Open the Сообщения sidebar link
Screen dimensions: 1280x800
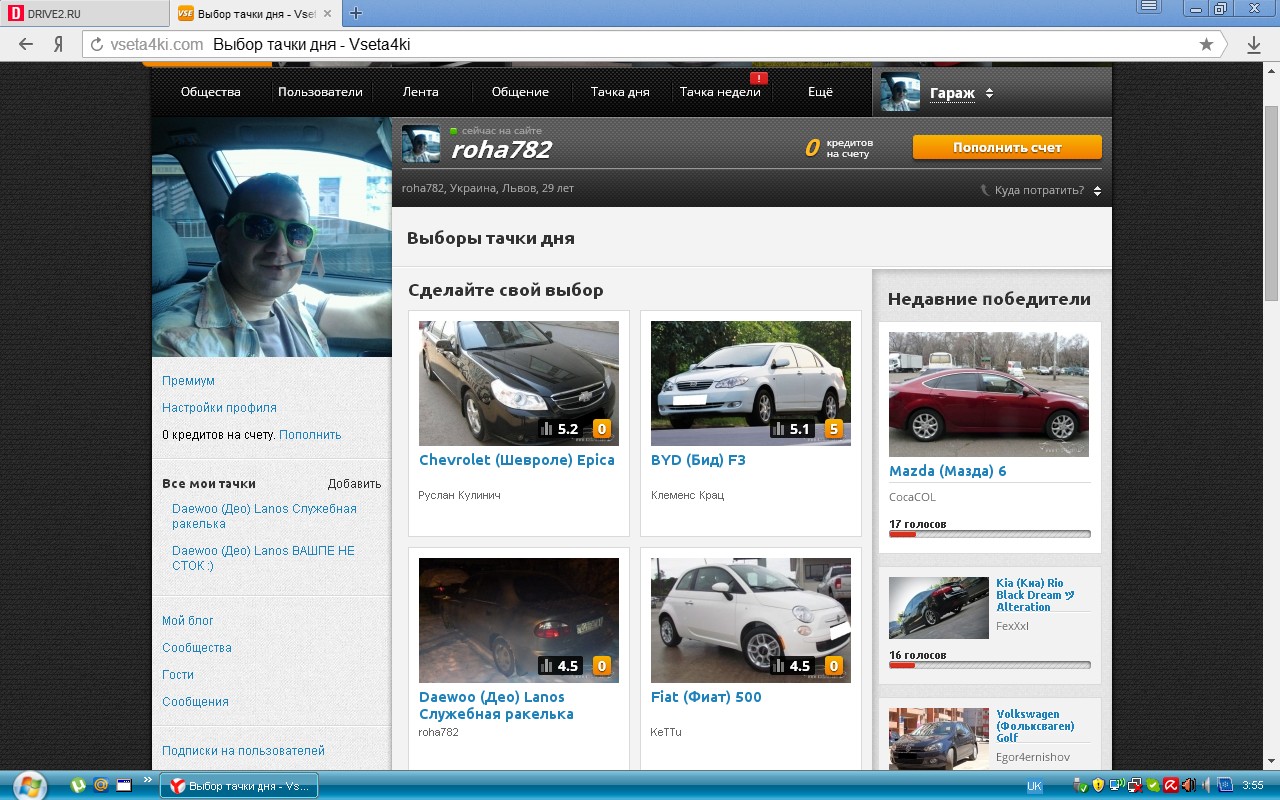coord(195,702)
